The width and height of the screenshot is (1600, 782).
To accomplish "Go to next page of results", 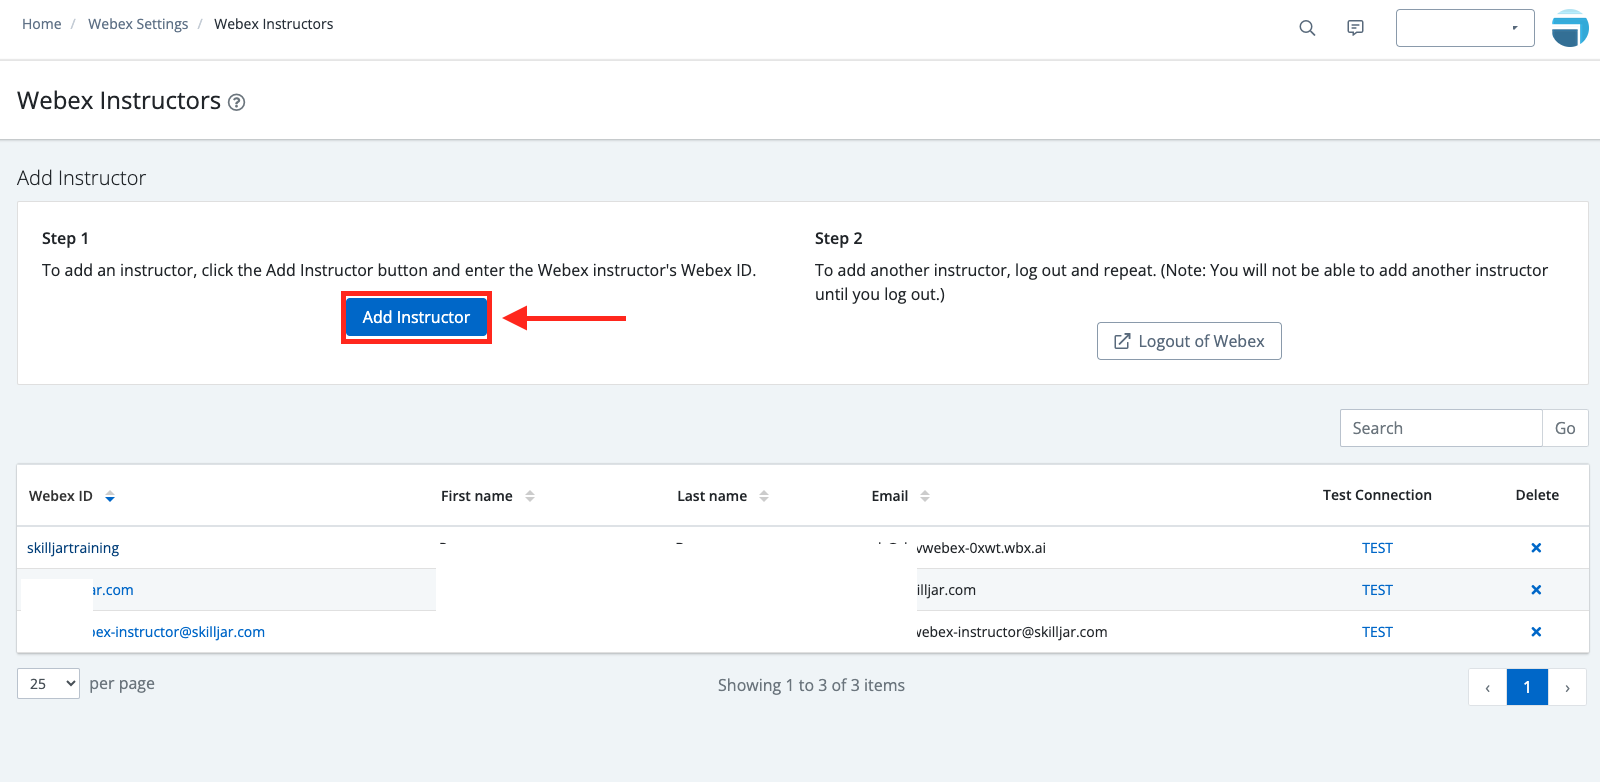I will [x=1567, y=687].
